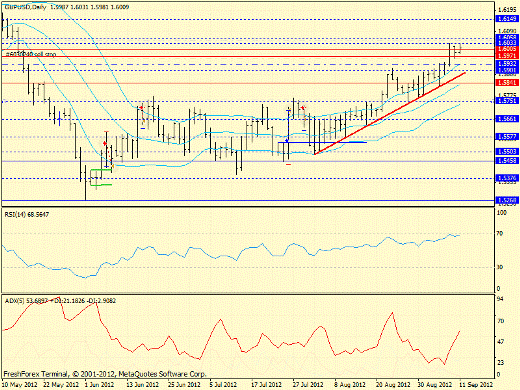Click the RSI 100 axis value
Screen dimensions: 520x390
coord(502,213)
